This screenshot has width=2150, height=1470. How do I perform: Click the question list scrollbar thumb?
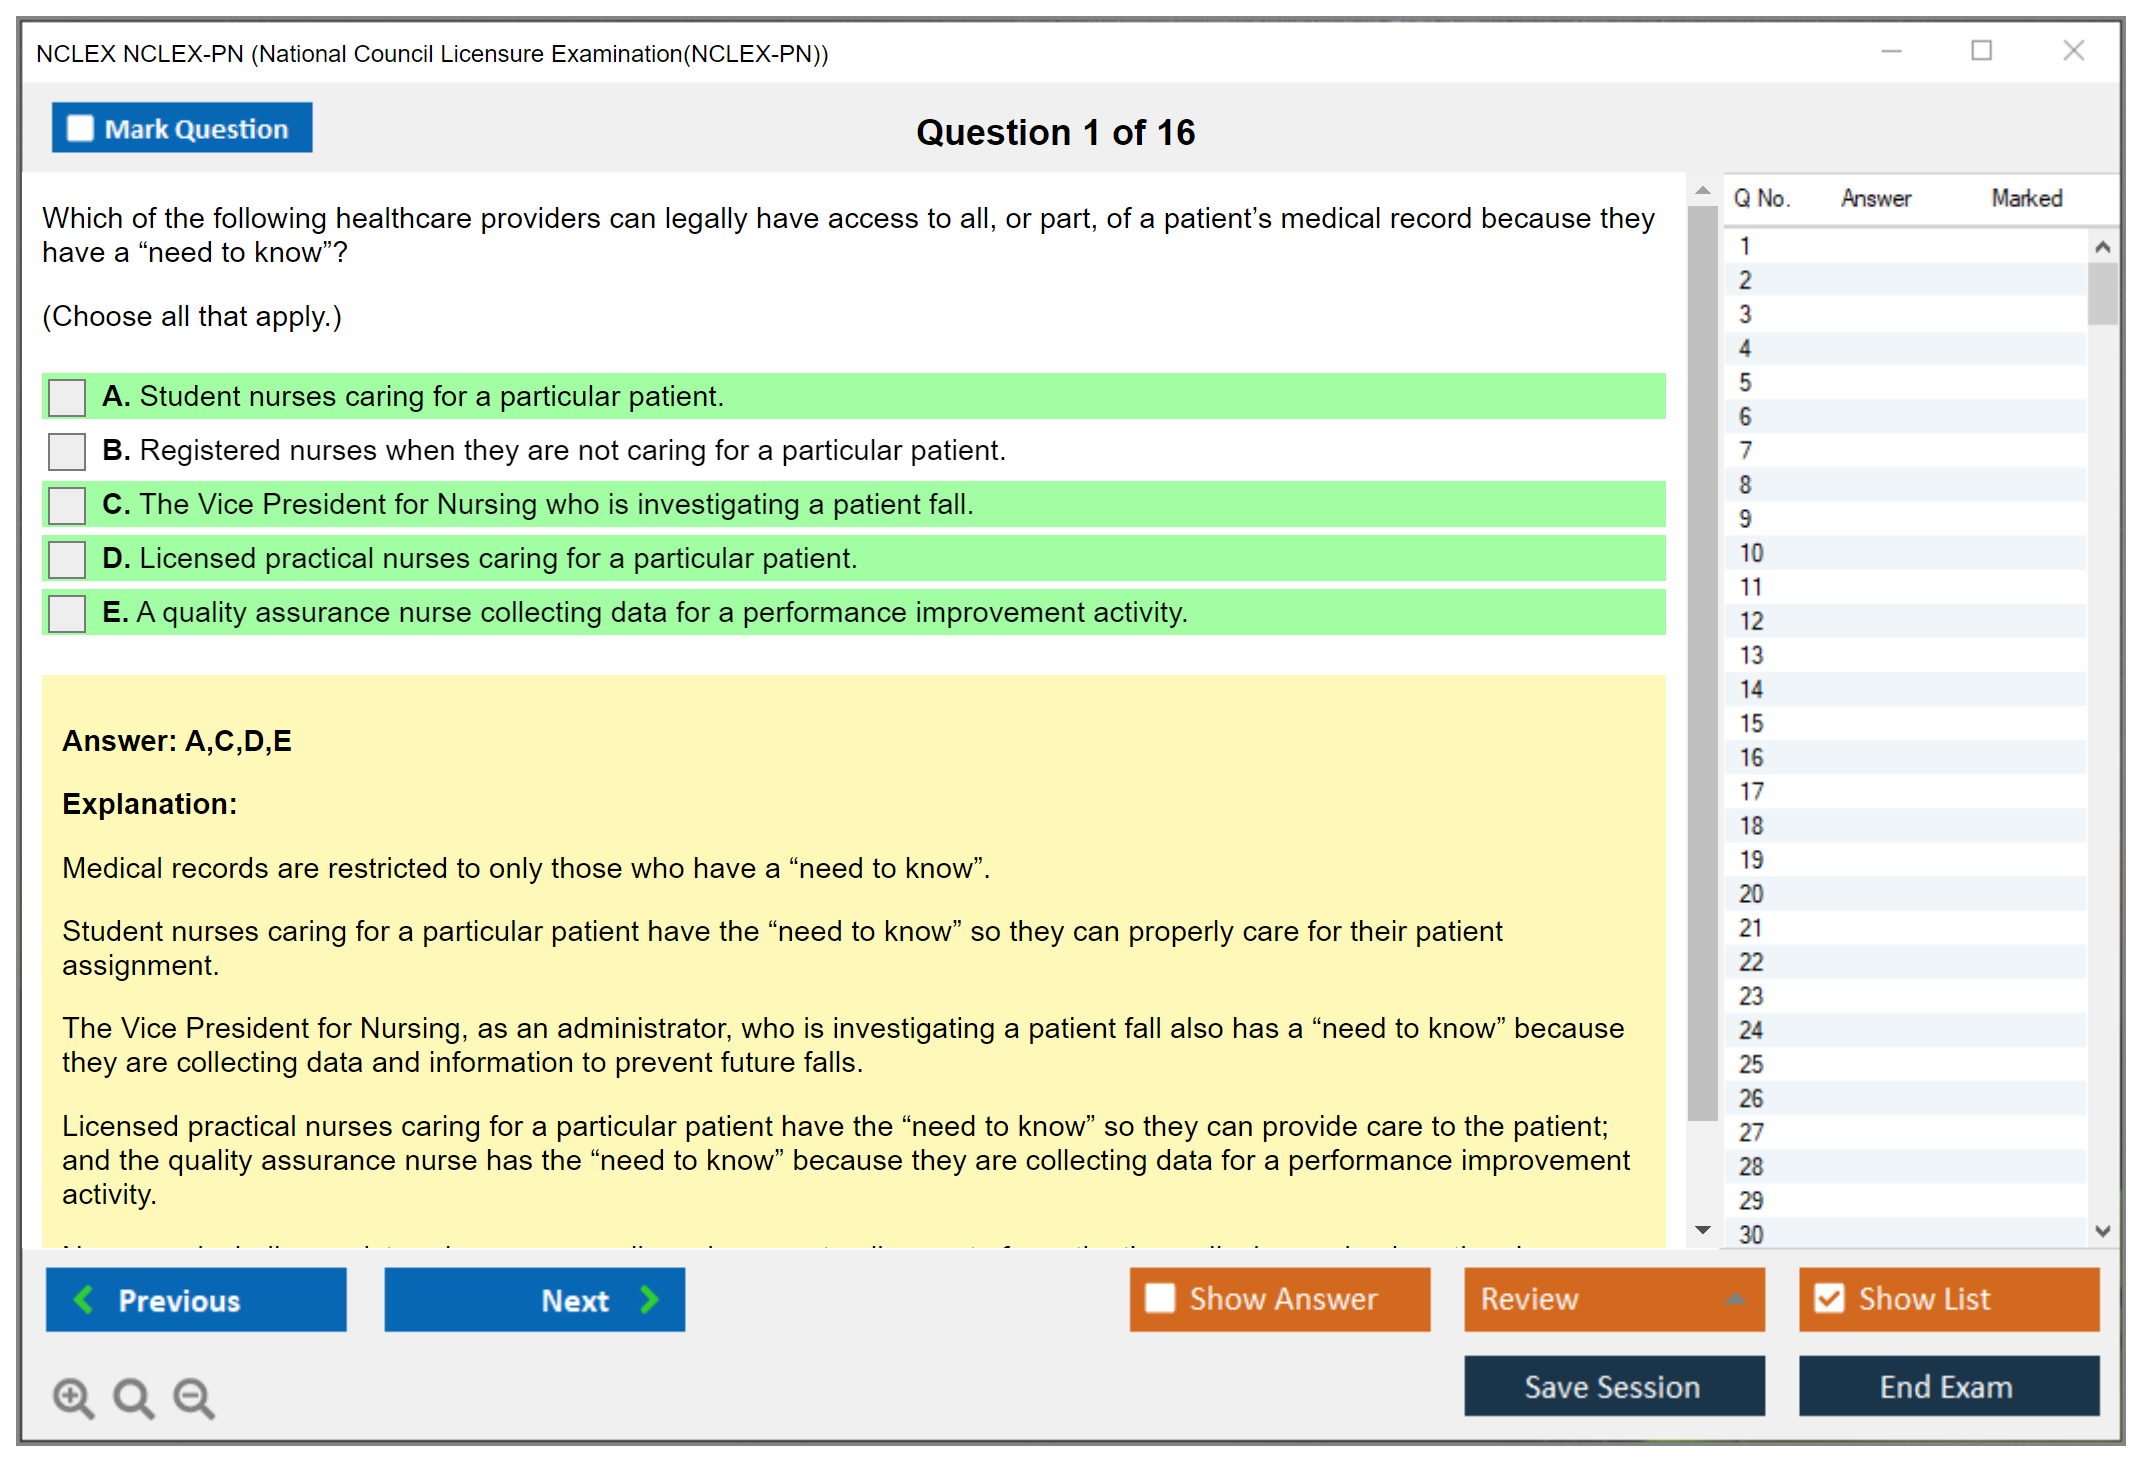(2102, 293)
